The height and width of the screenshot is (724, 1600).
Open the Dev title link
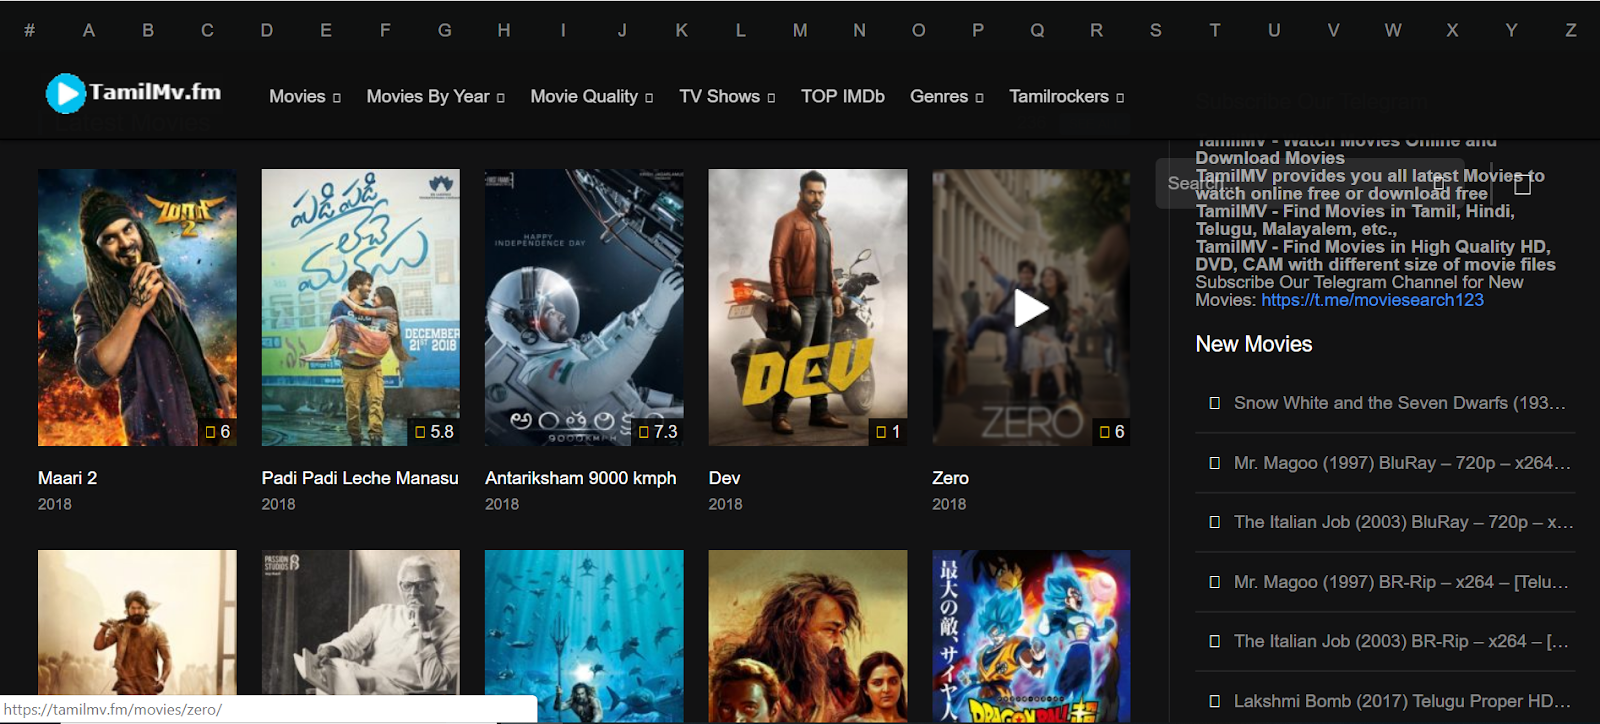point(725,478)
